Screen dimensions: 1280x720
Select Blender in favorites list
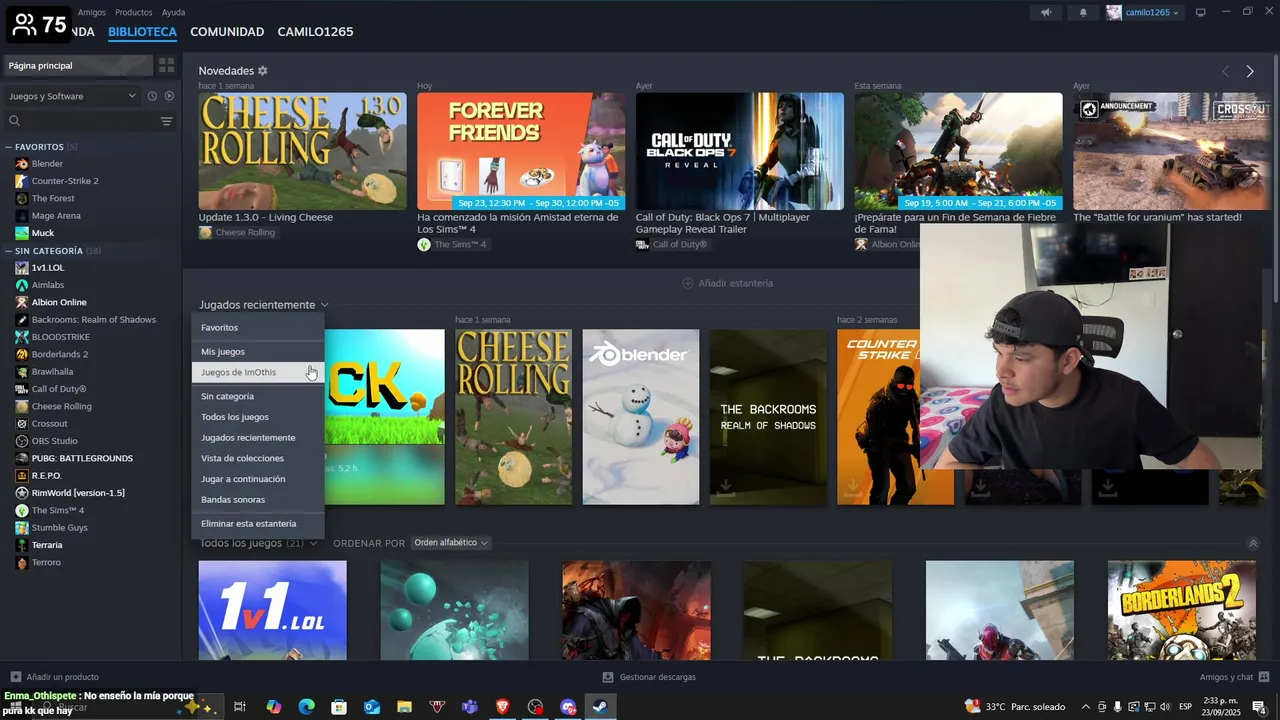coord(47,163)
